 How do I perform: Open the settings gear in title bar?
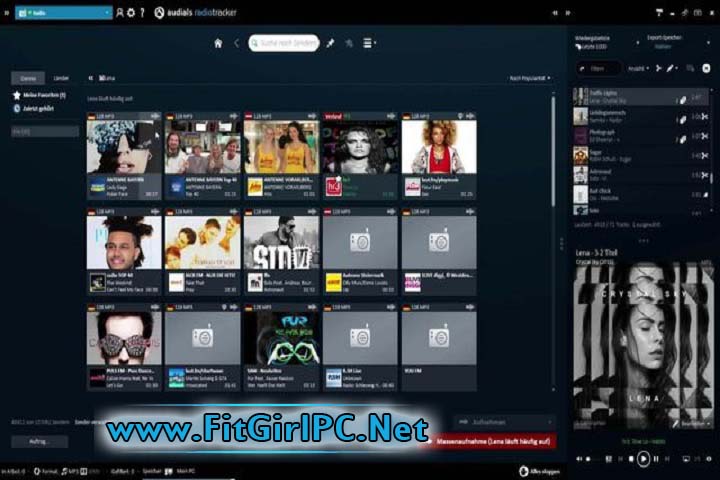[133, 12]
